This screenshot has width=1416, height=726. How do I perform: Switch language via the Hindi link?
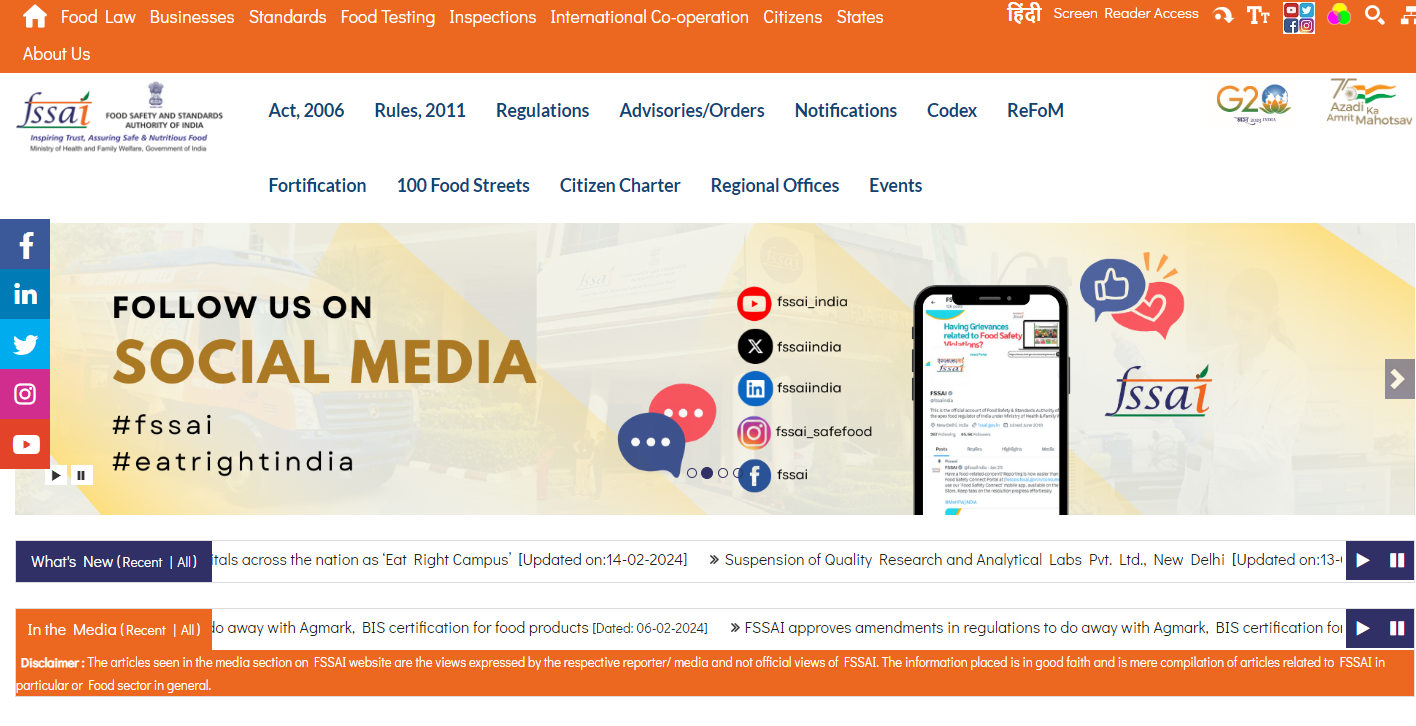click(1023, 14)
